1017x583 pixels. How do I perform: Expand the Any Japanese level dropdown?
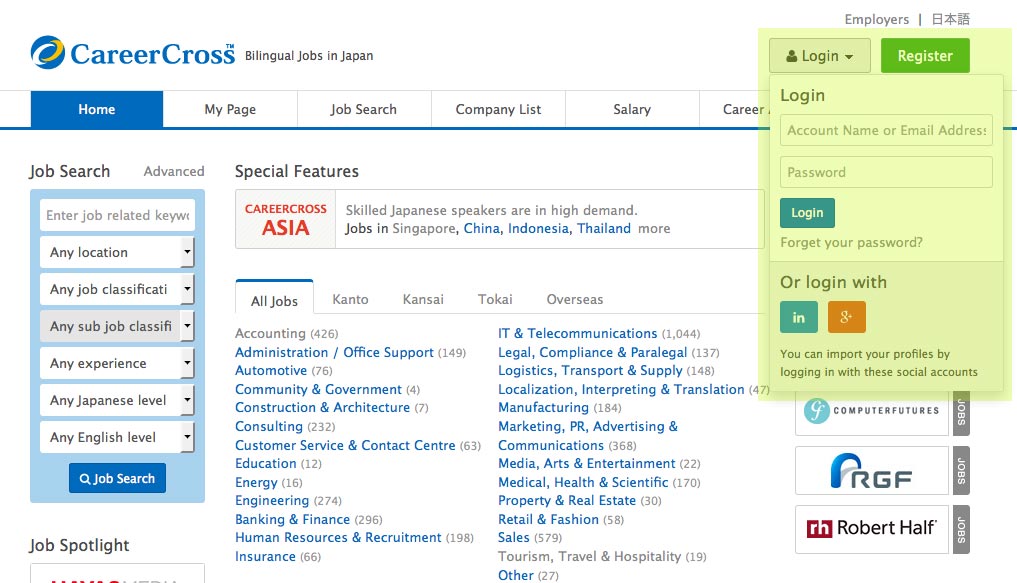coord(117,400)
